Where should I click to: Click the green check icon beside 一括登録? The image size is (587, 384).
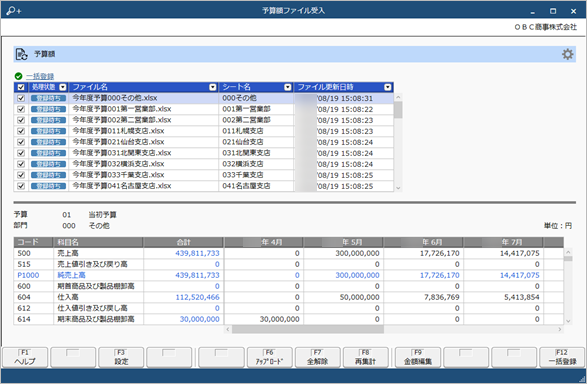[18, 76]
